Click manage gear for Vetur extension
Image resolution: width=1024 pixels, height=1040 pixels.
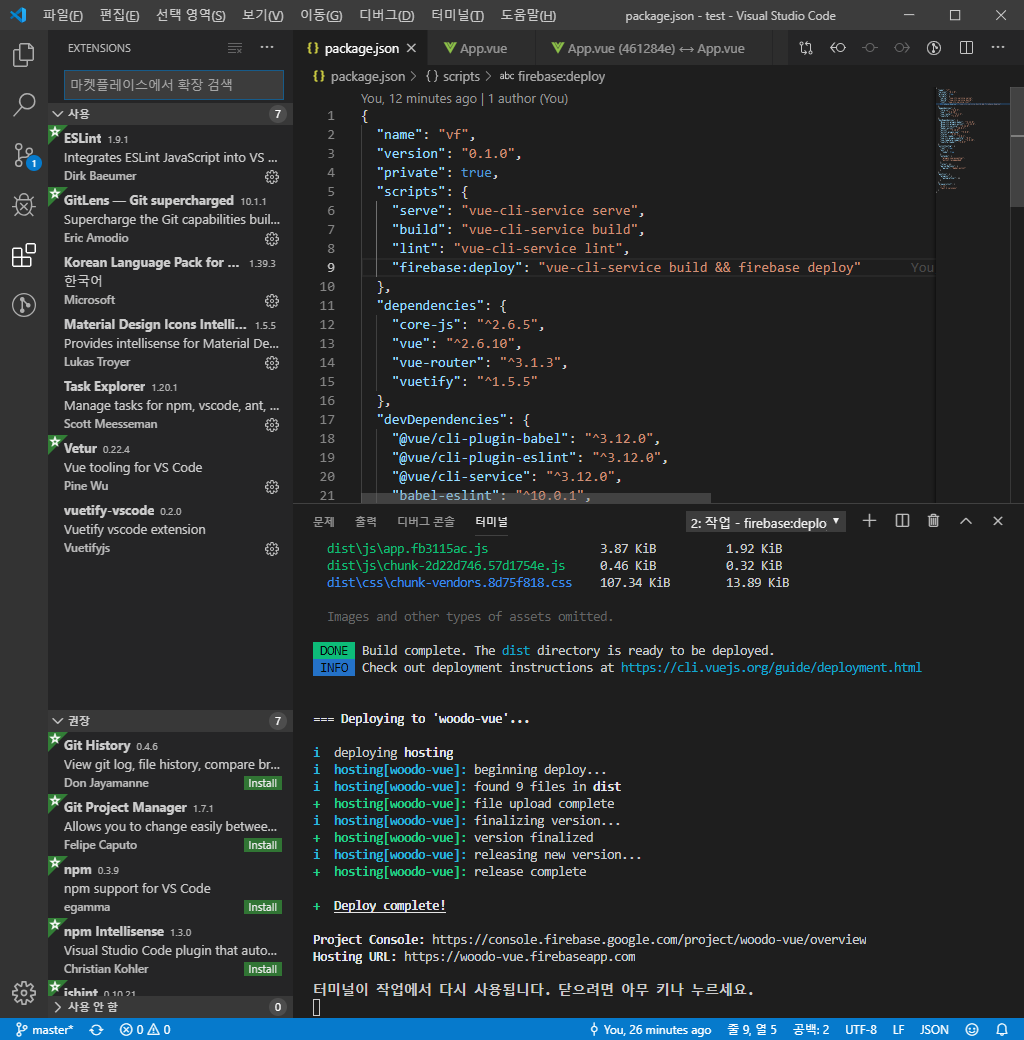[272, 487]
